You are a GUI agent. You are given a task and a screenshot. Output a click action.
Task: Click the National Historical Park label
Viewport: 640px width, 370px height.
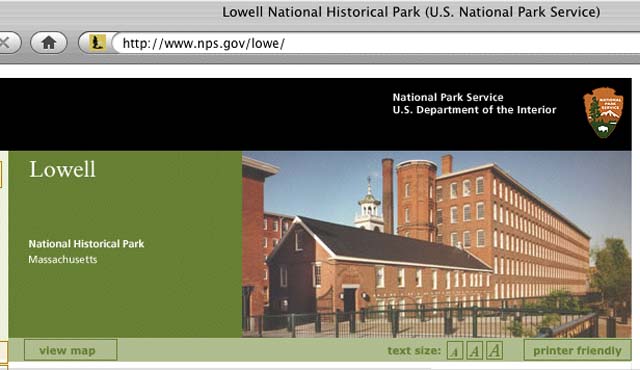86,244
